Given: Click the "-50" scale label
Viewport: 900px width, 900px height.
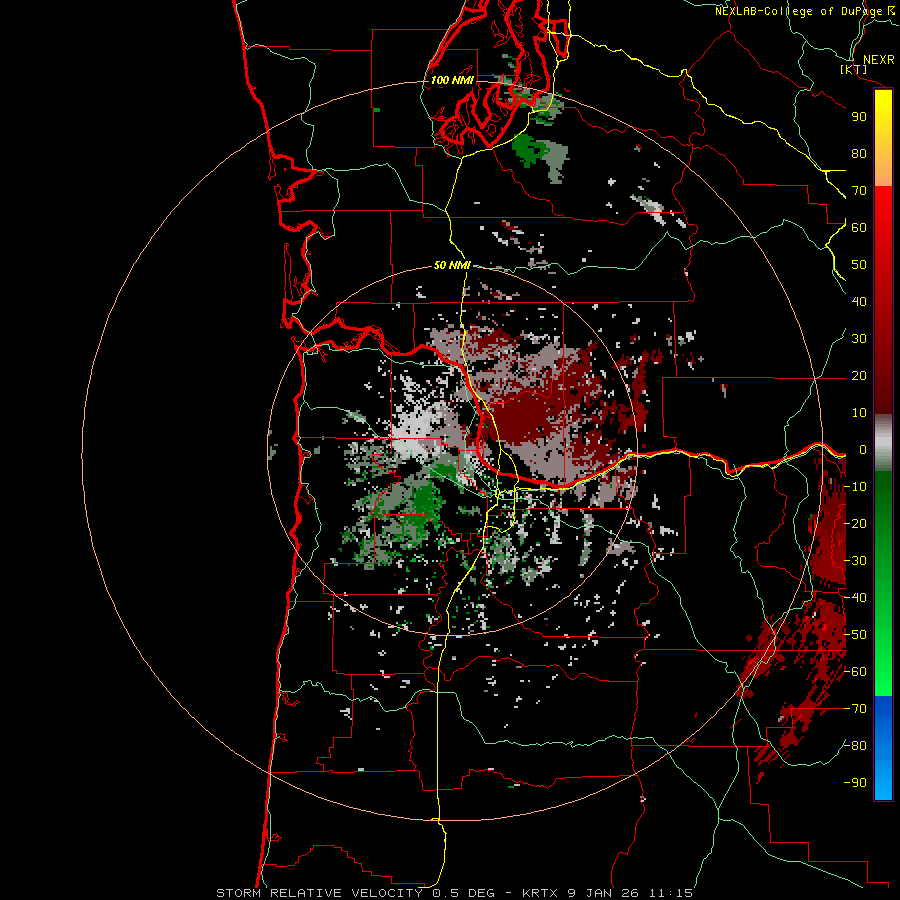Looking at the screenshot, I should (855, 635).
